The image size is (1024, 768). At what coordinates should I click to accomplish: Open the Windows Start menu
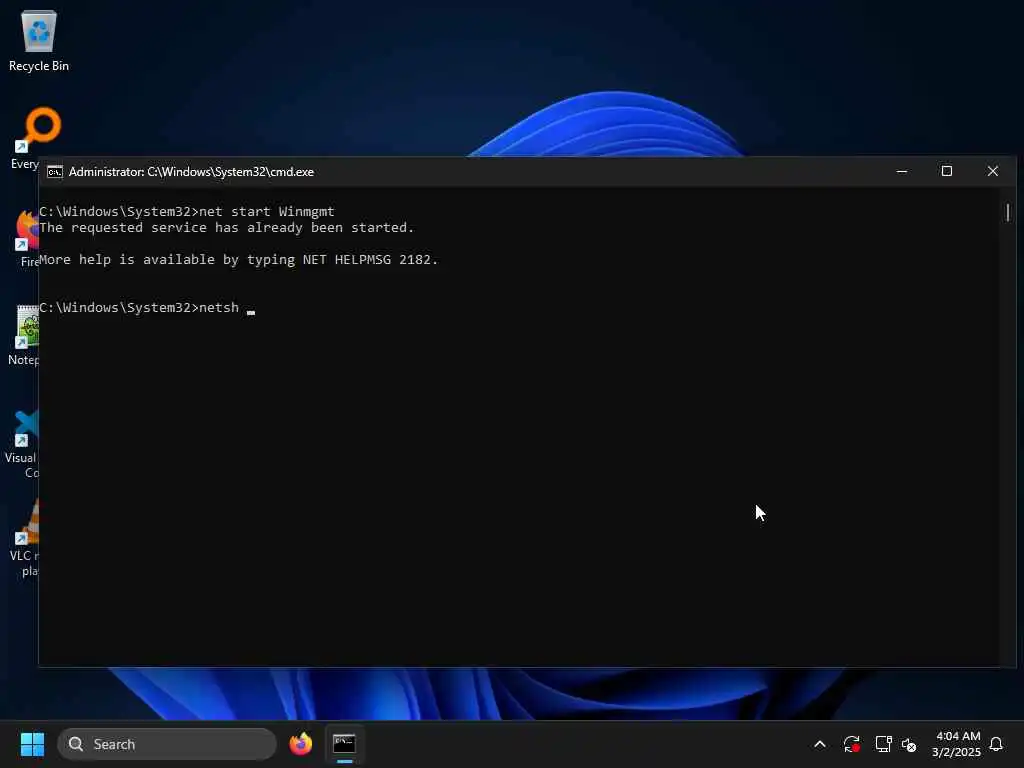(32, 744)
